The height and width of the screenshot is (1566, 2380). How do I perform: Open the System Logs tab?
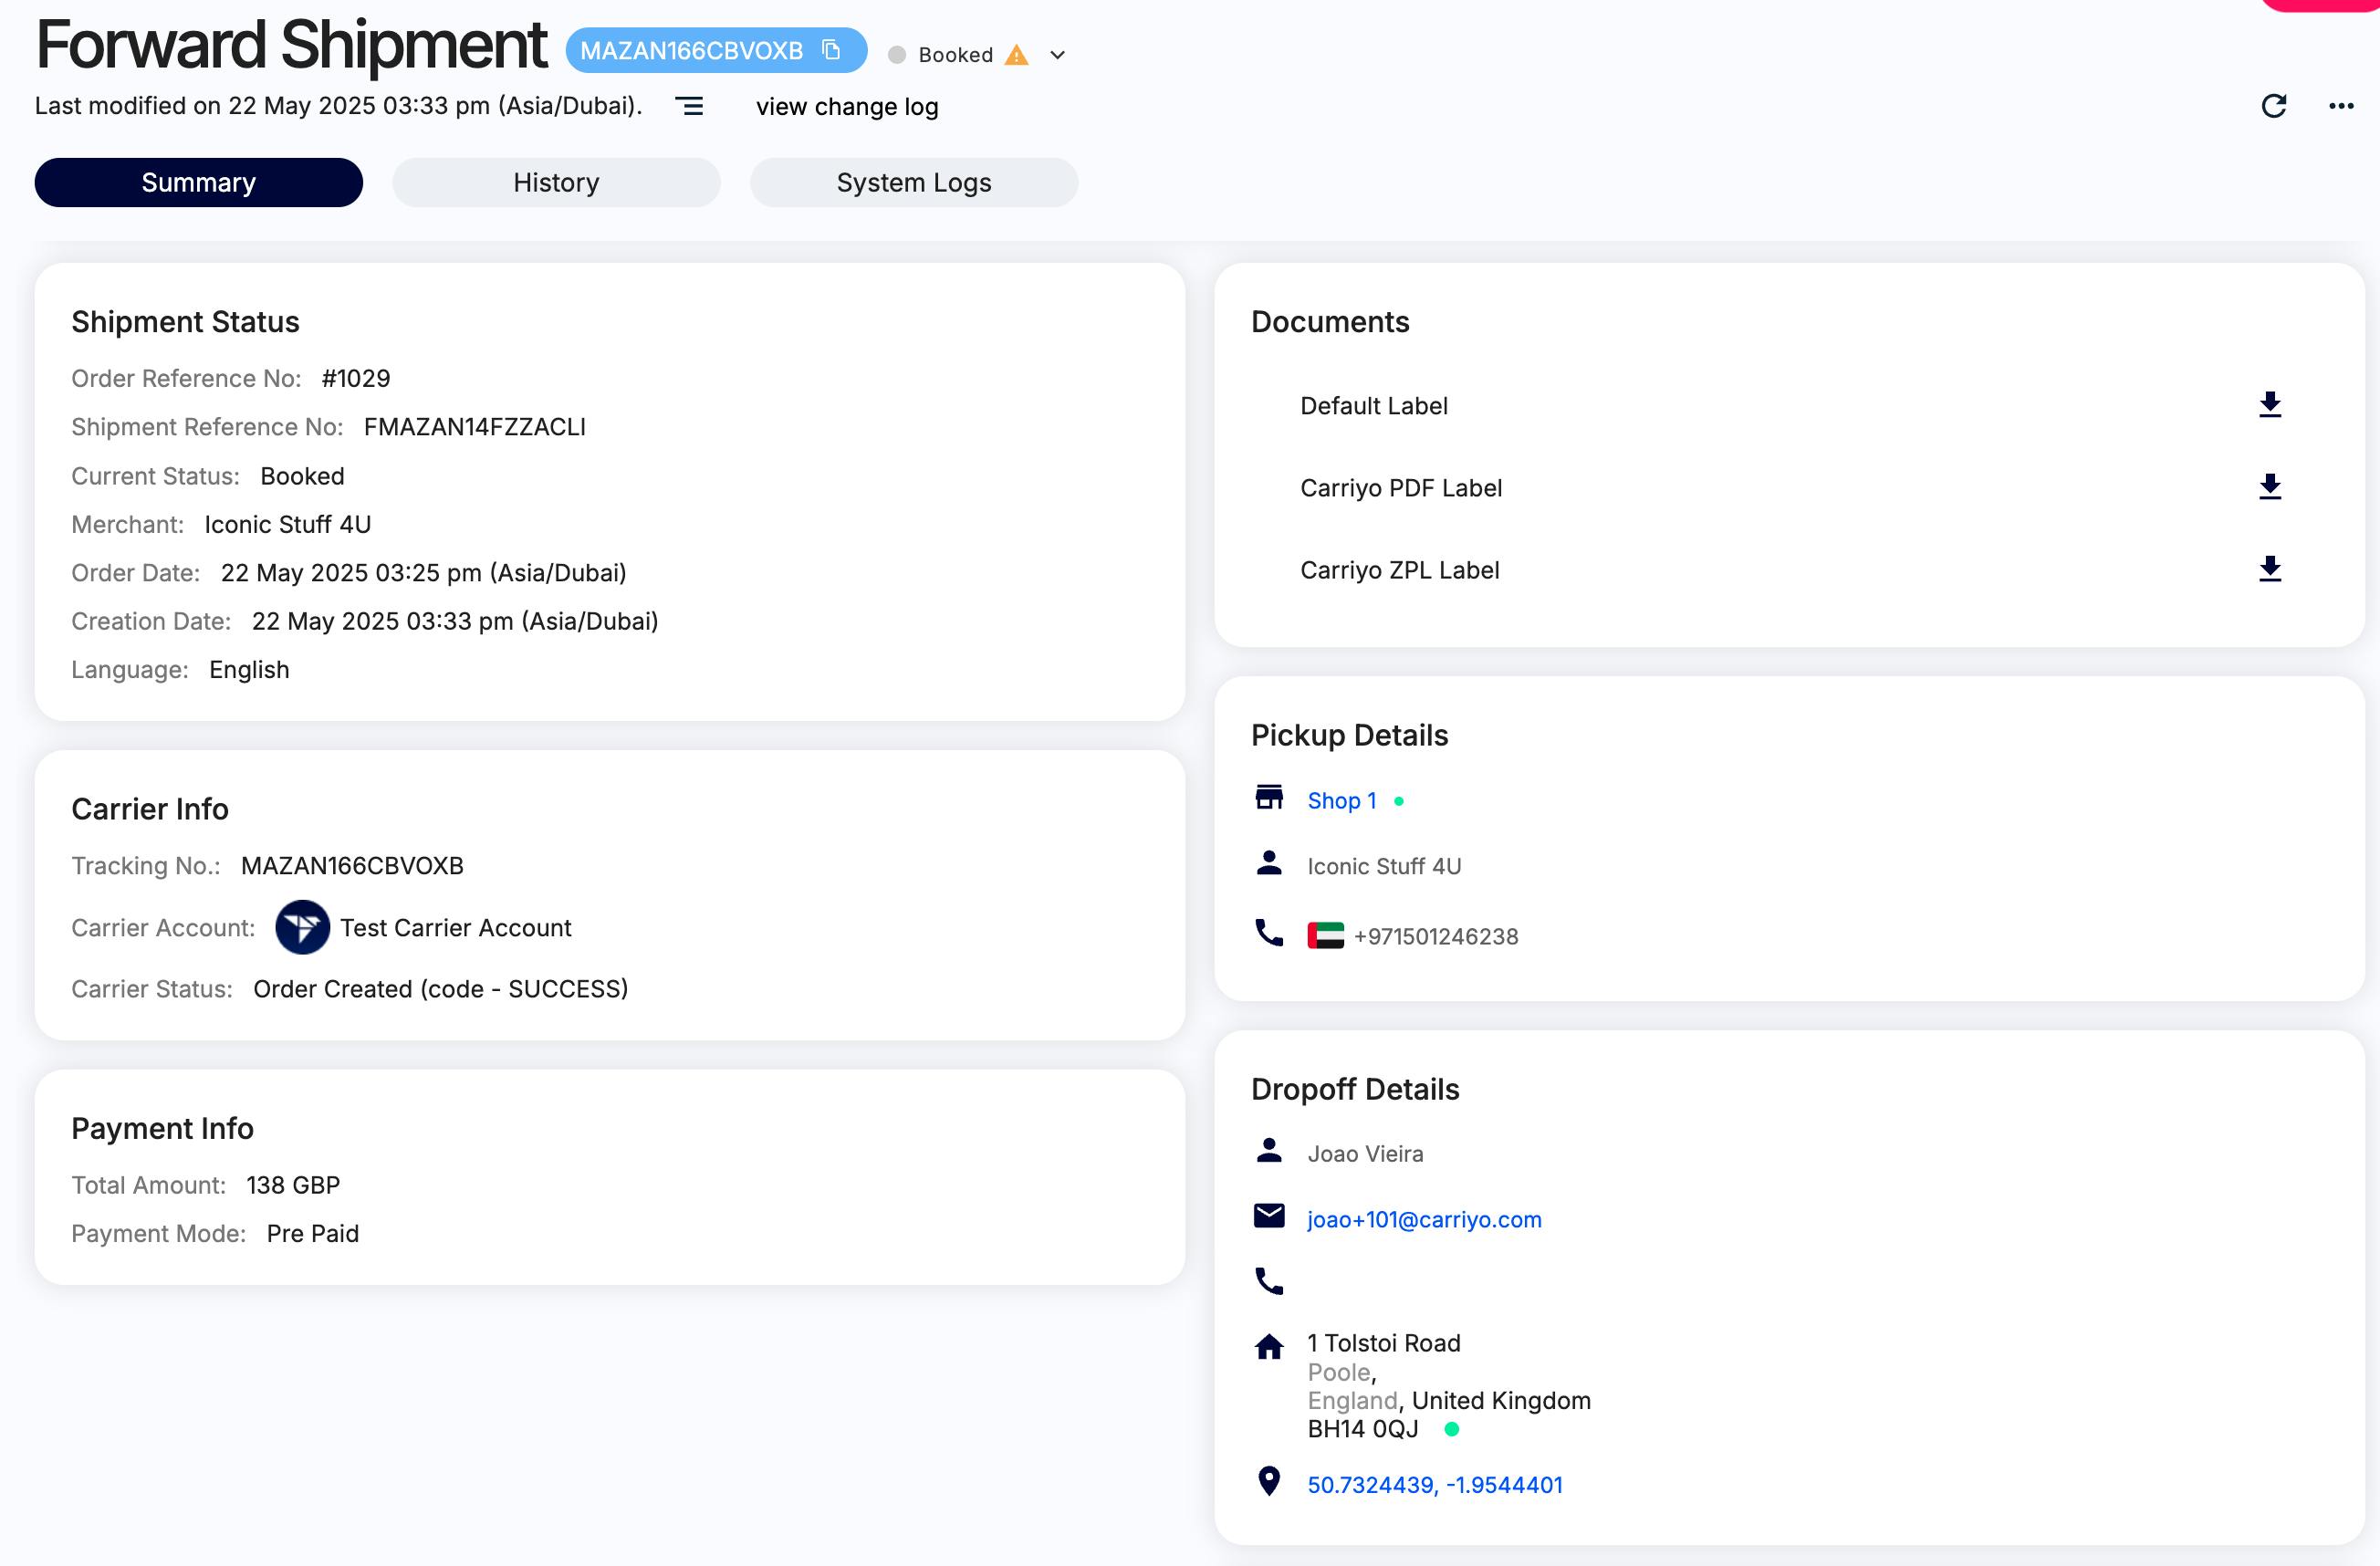pos(914,182)
